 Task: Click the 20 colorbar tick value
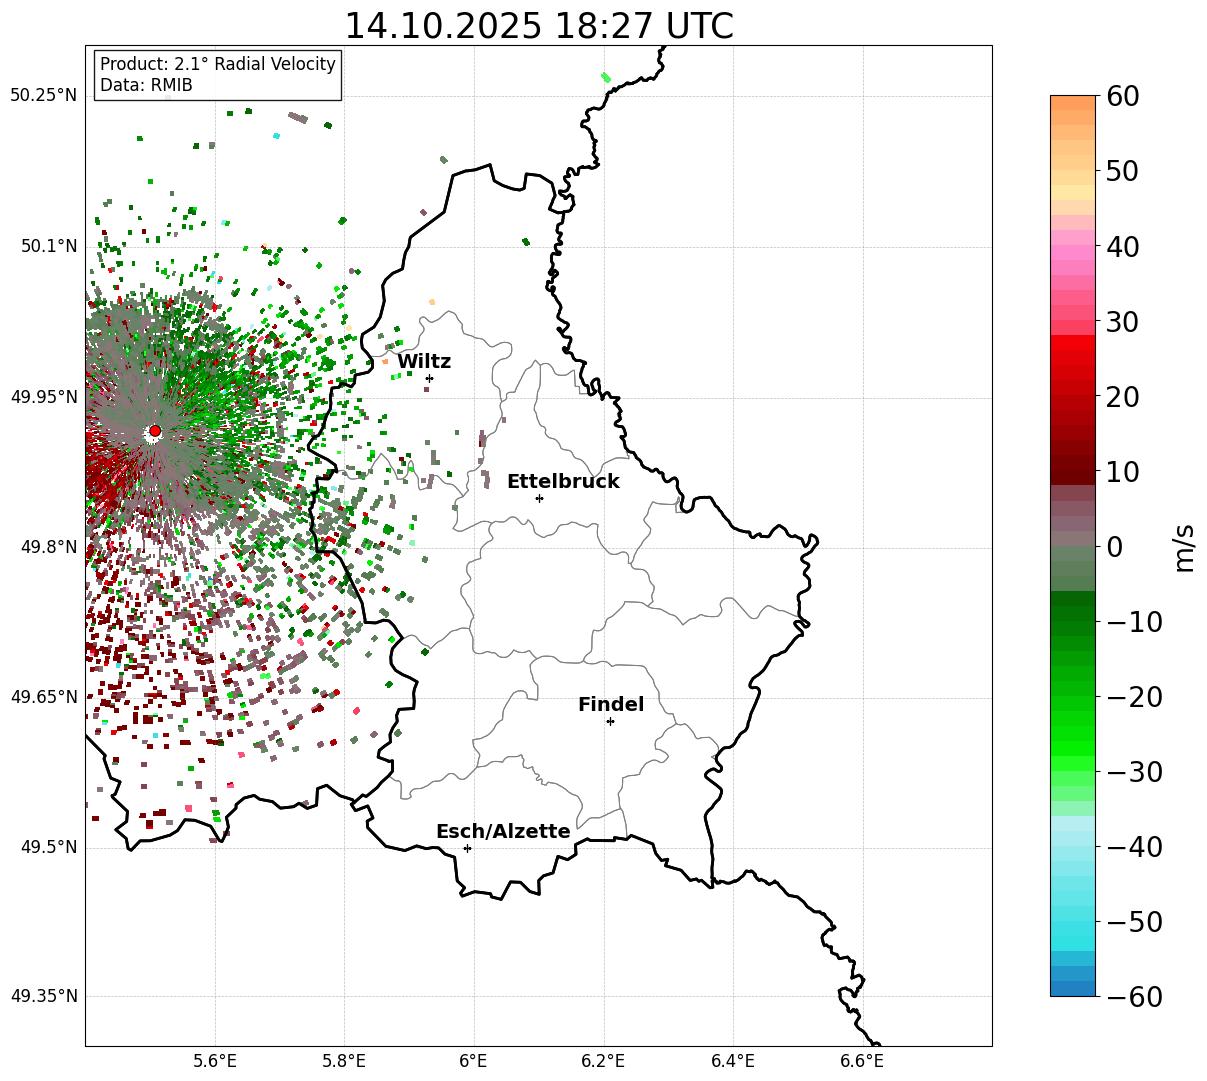pos(1122,397)
